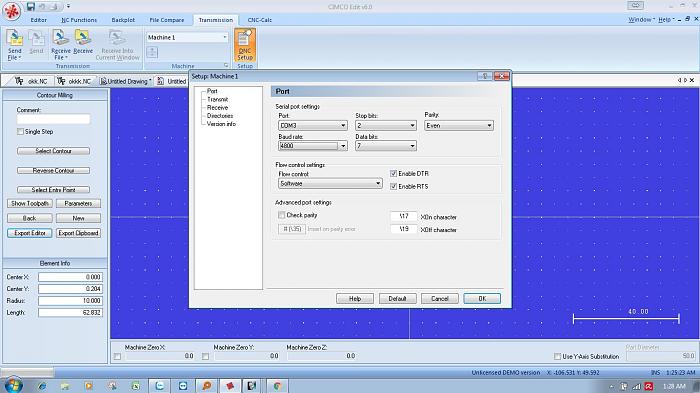
Task: Click the Show Toolpath button
Action: pos(29,203)
